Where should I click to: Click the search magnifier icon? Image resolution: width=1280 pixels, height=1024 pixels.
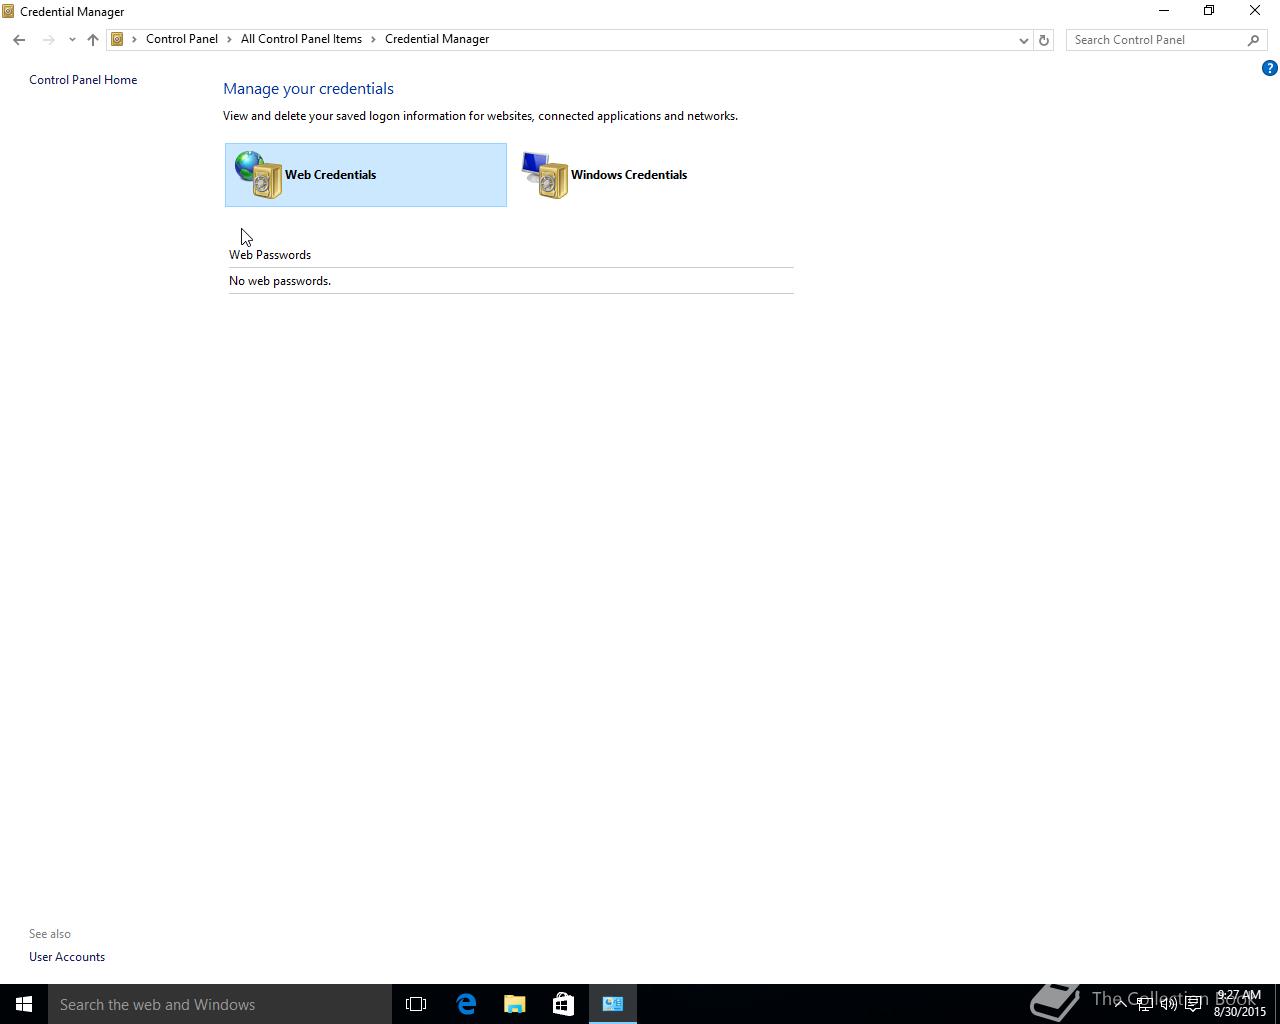[1253, 40]
